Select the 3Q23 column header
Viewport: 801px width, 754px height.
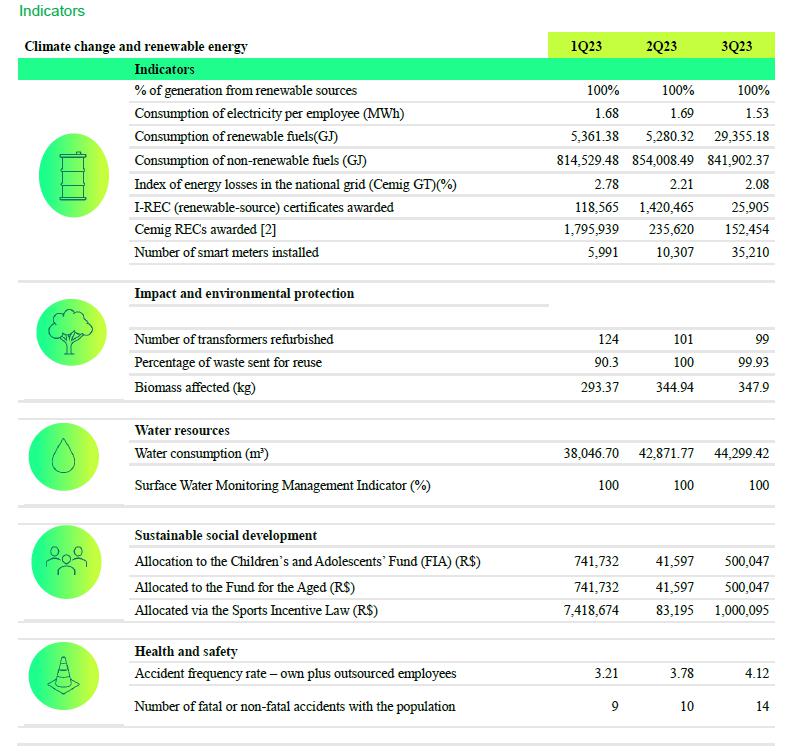pos(737,46)
